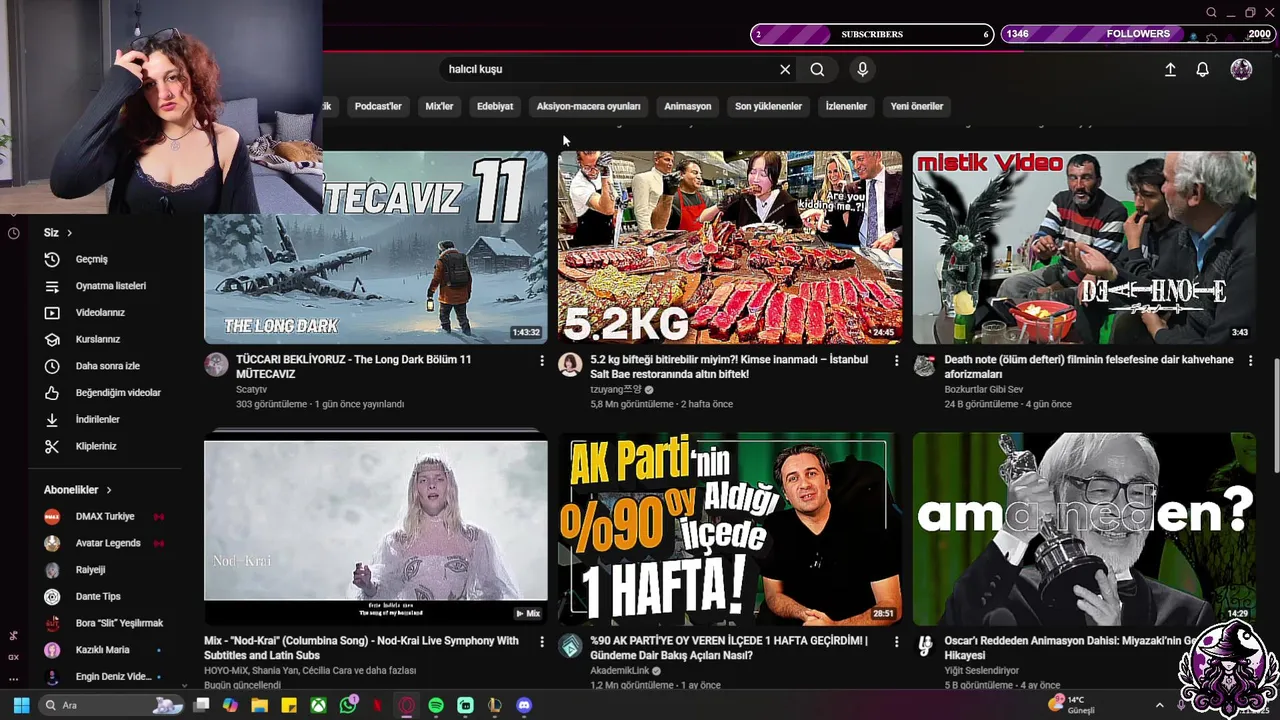Open File Explorer from taskbar
Viewport: 1280px width, 720px height.
pos(259,705)
